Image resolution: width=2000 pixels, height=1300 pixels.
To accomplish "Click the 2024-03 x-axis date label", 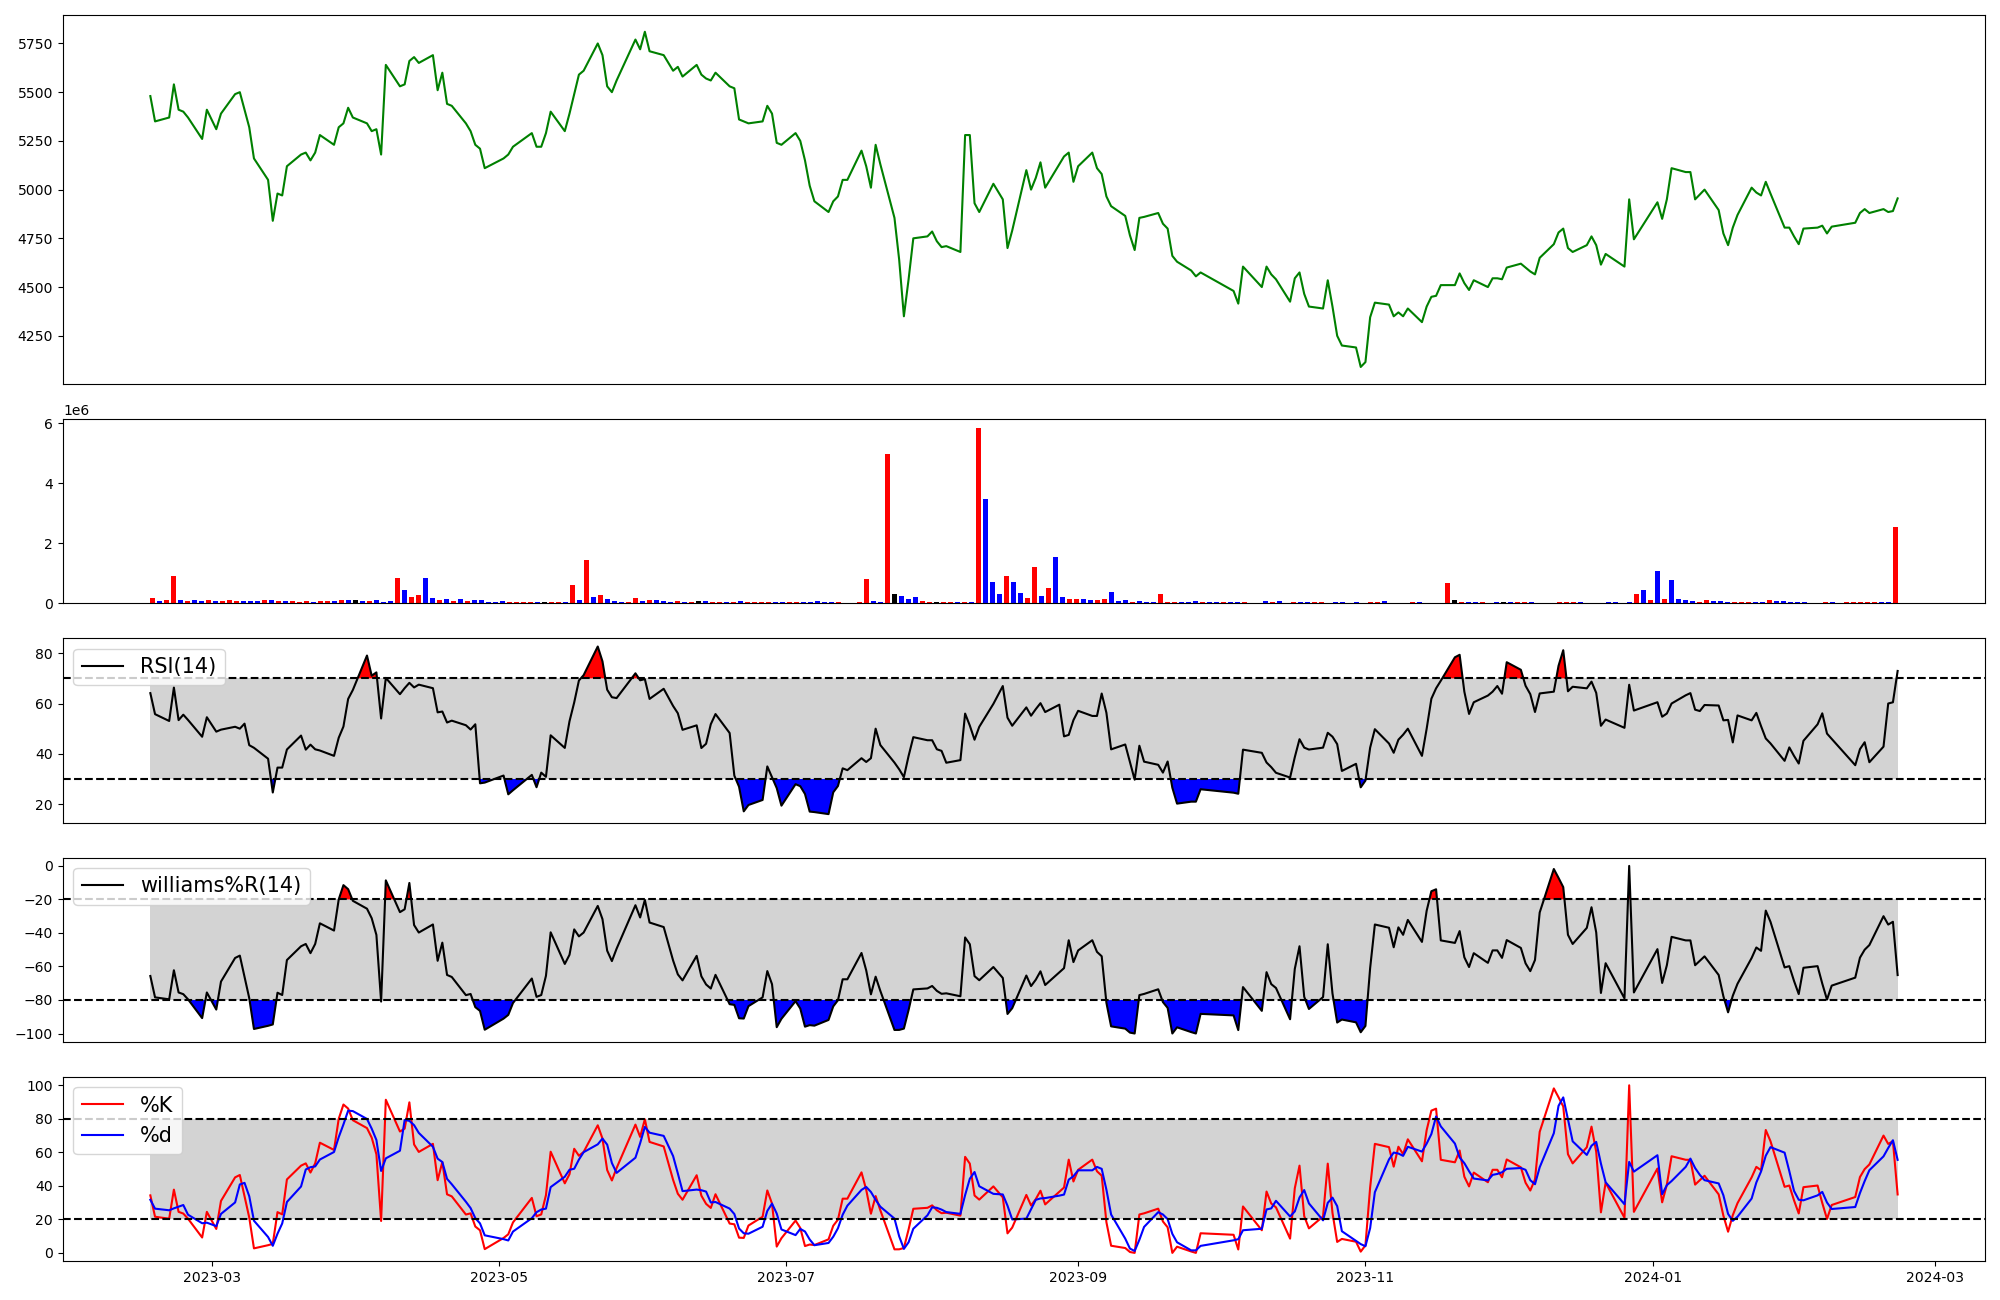I will tap(1935, 1277).
